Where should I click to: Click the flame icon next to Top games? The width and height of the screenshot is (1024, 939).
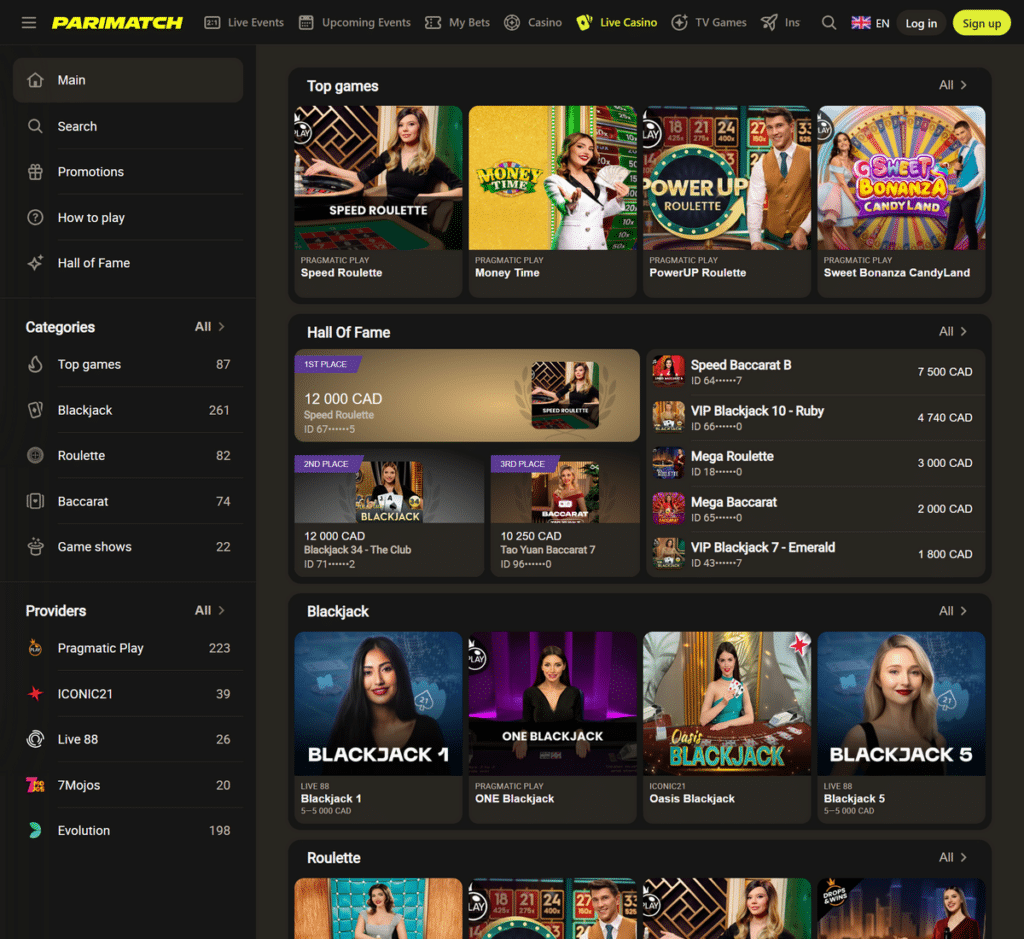[36, 364]
